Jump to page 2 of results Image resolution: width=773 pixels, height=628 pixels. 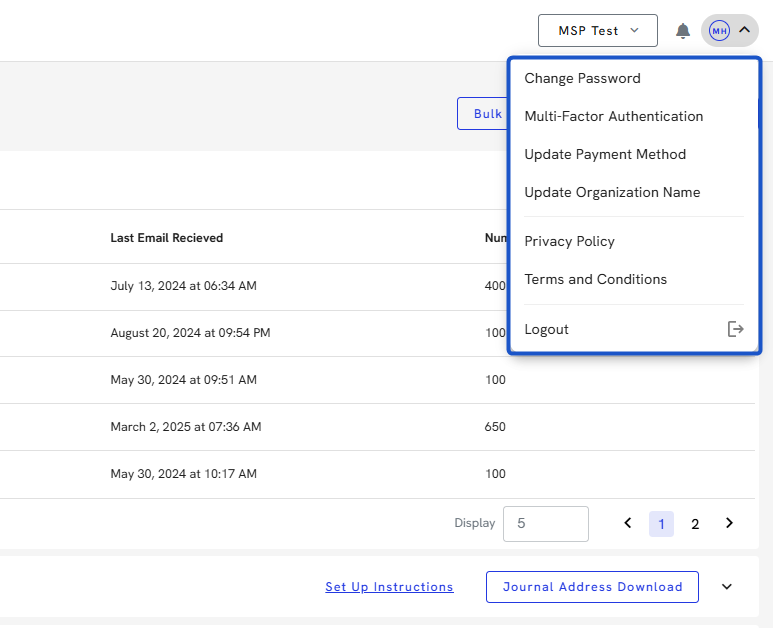[x=695, y=524]
